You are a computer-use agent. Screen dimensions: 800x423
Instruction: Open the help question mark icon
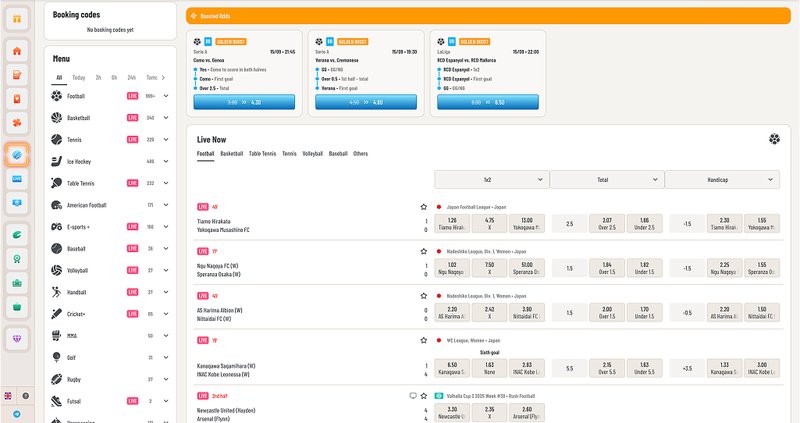26,395
